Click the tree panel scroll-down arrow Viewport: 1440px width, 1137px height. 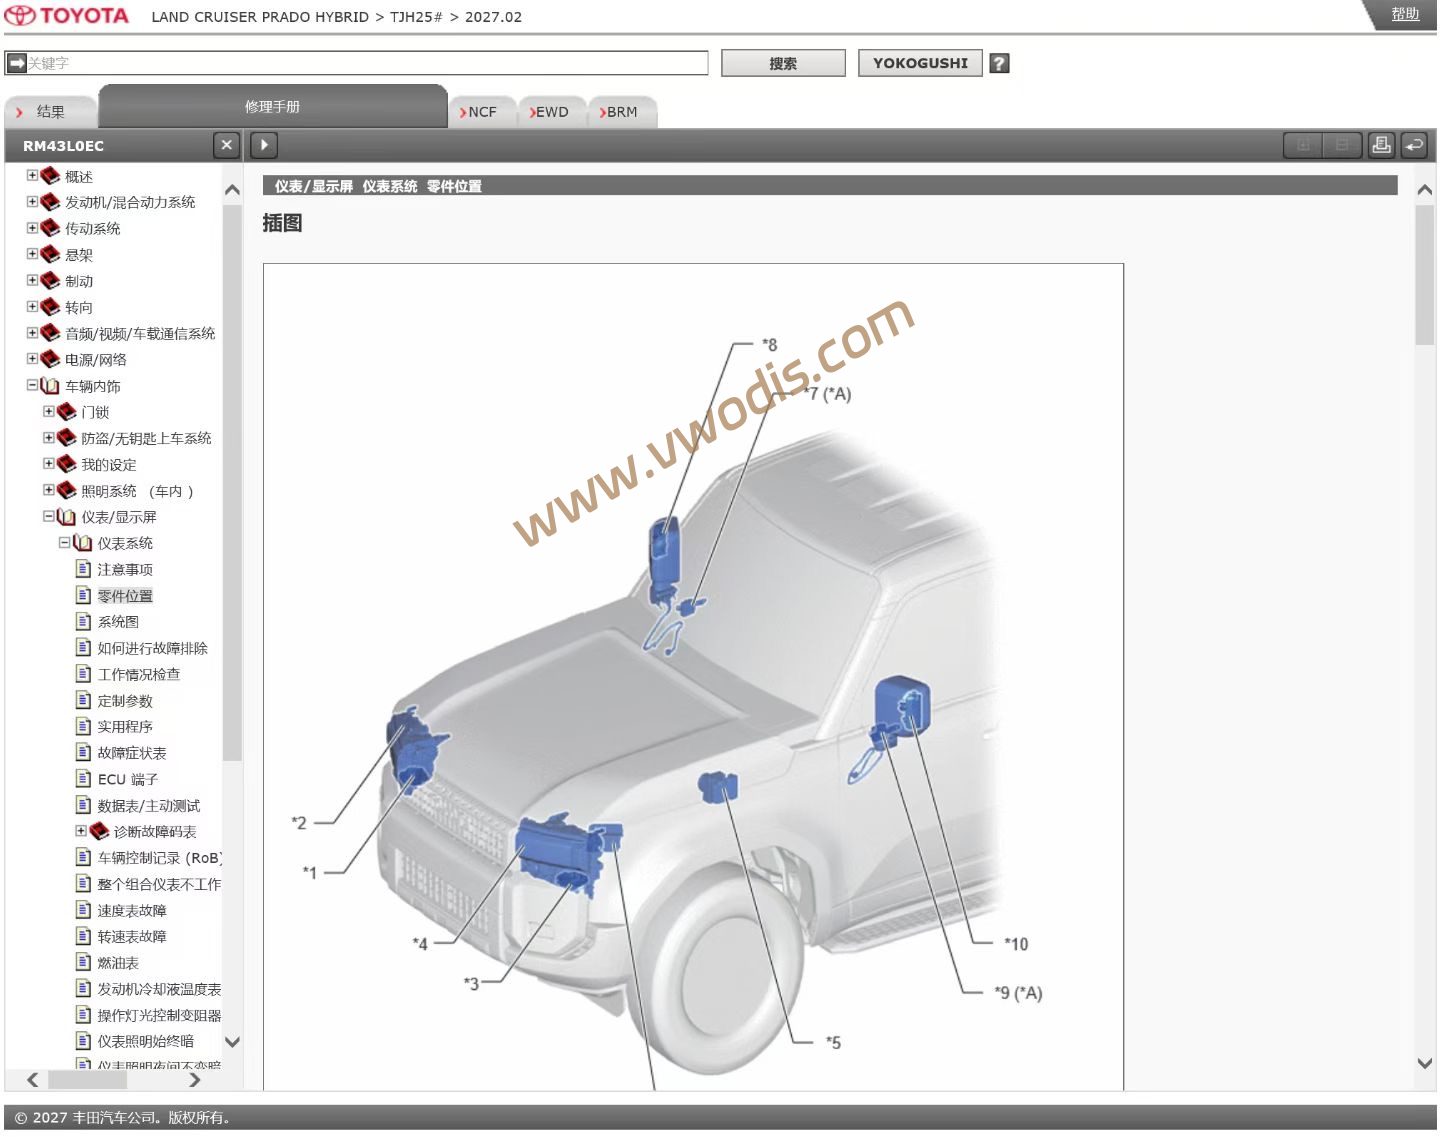(232, 1042)
